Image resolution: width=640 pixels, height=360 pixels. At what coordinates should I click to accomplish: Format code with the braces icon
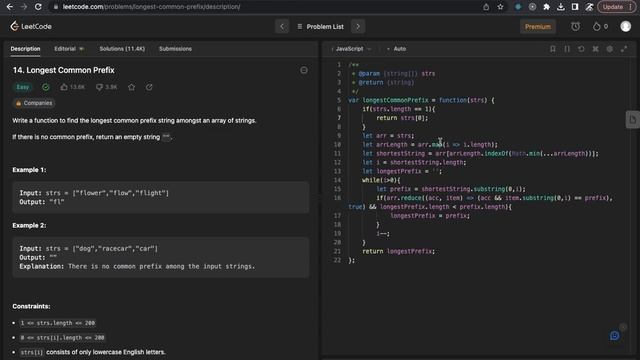coord(567,49)
